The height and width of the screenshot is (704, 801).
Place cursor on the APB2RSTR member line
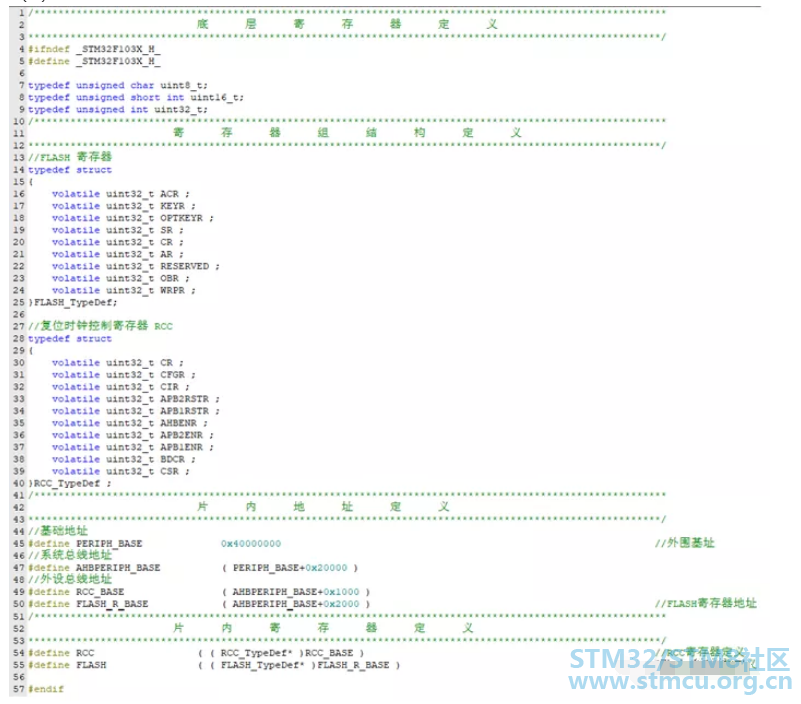click(135, 399)
